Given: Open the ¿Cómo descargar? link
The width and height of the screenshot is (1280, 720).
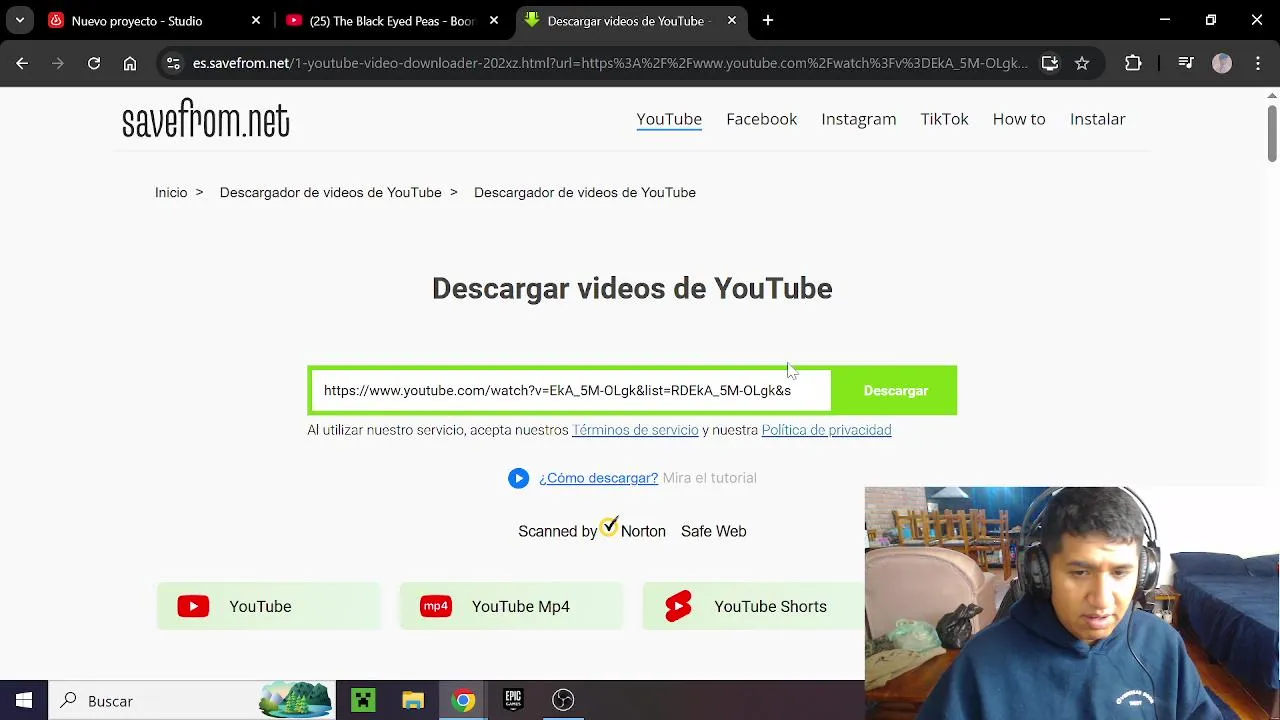Looking at the screenshot, I should pos(598,478).
